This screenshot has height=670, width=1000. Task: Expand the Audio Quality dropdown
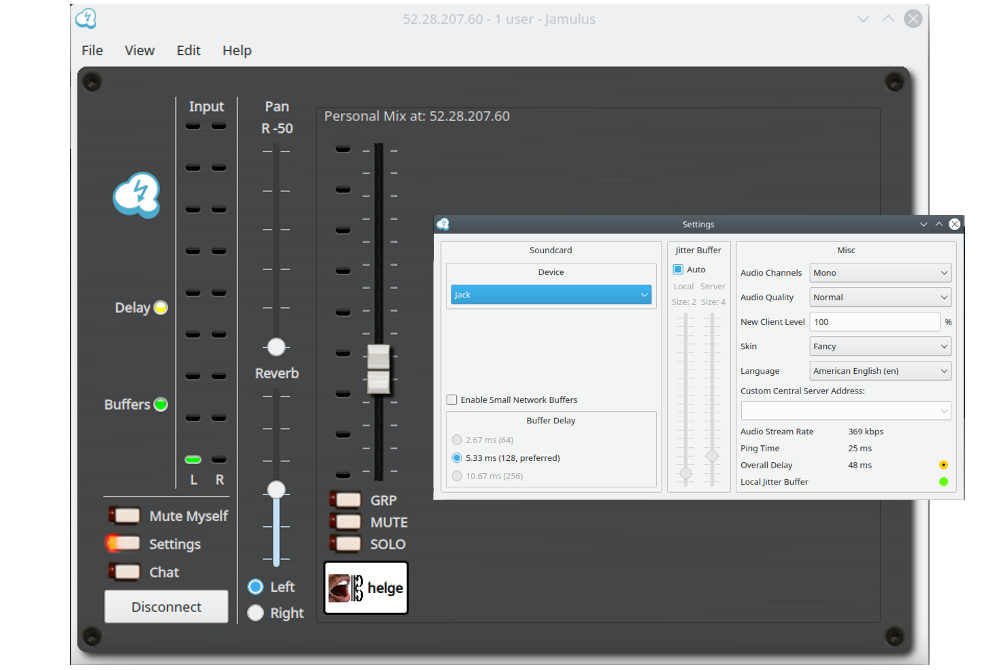[880, 297]
